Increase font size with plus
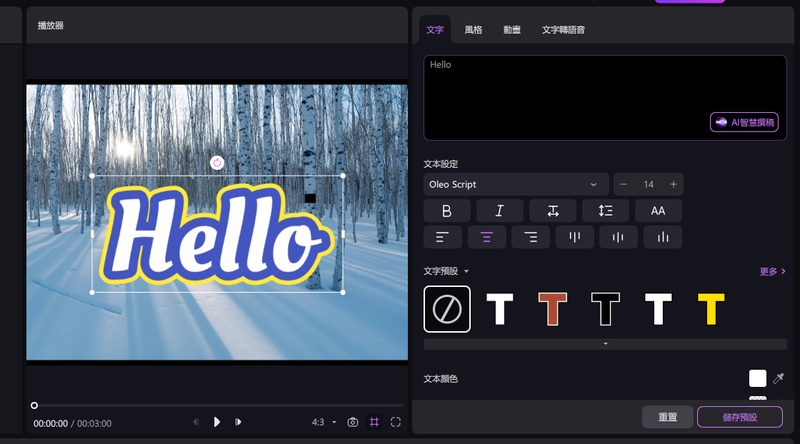Screen dimensions: 800x444 tap(673, 184)
